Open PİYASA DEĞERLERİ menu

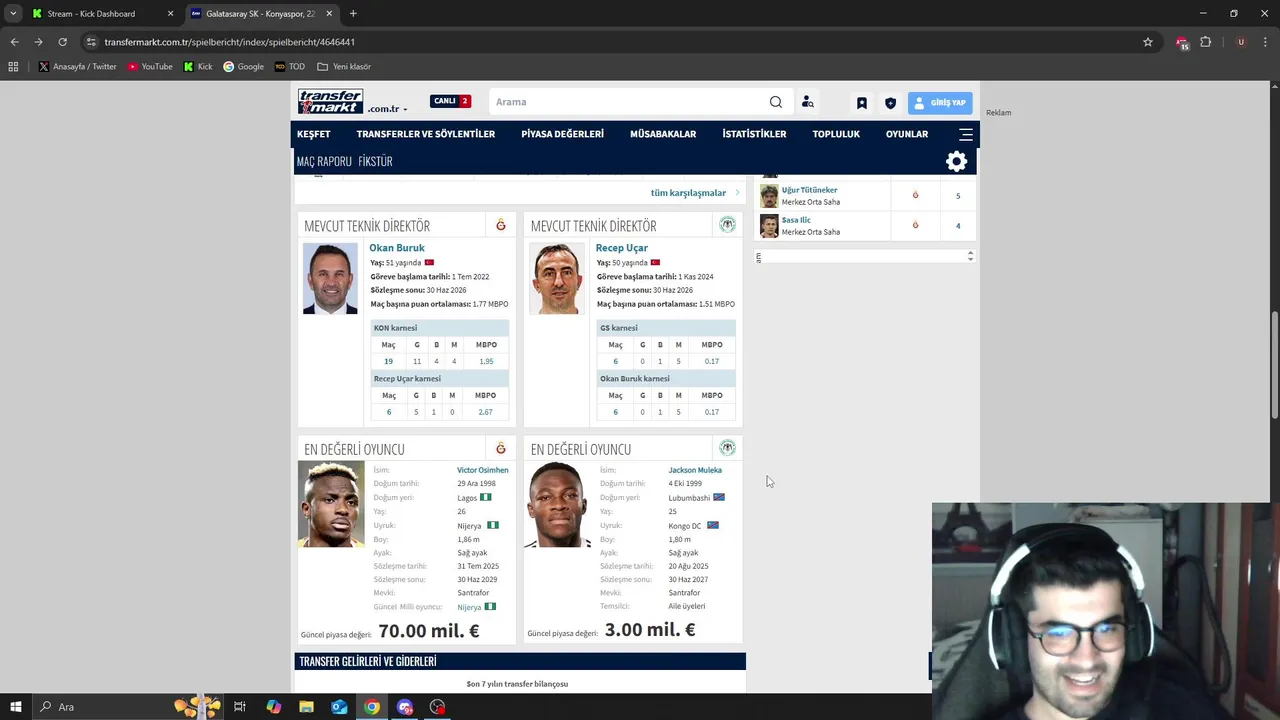(562, 134)
